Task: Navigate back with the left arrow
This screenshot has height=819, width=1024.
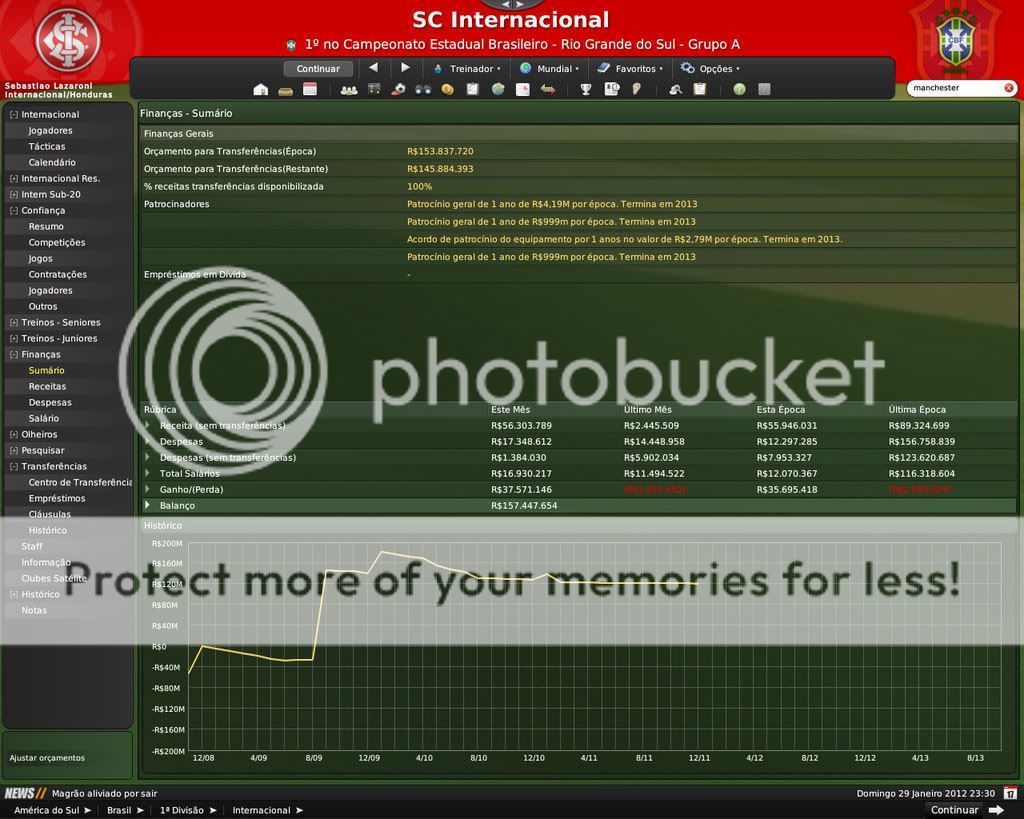Action: [x=373, y=68]
